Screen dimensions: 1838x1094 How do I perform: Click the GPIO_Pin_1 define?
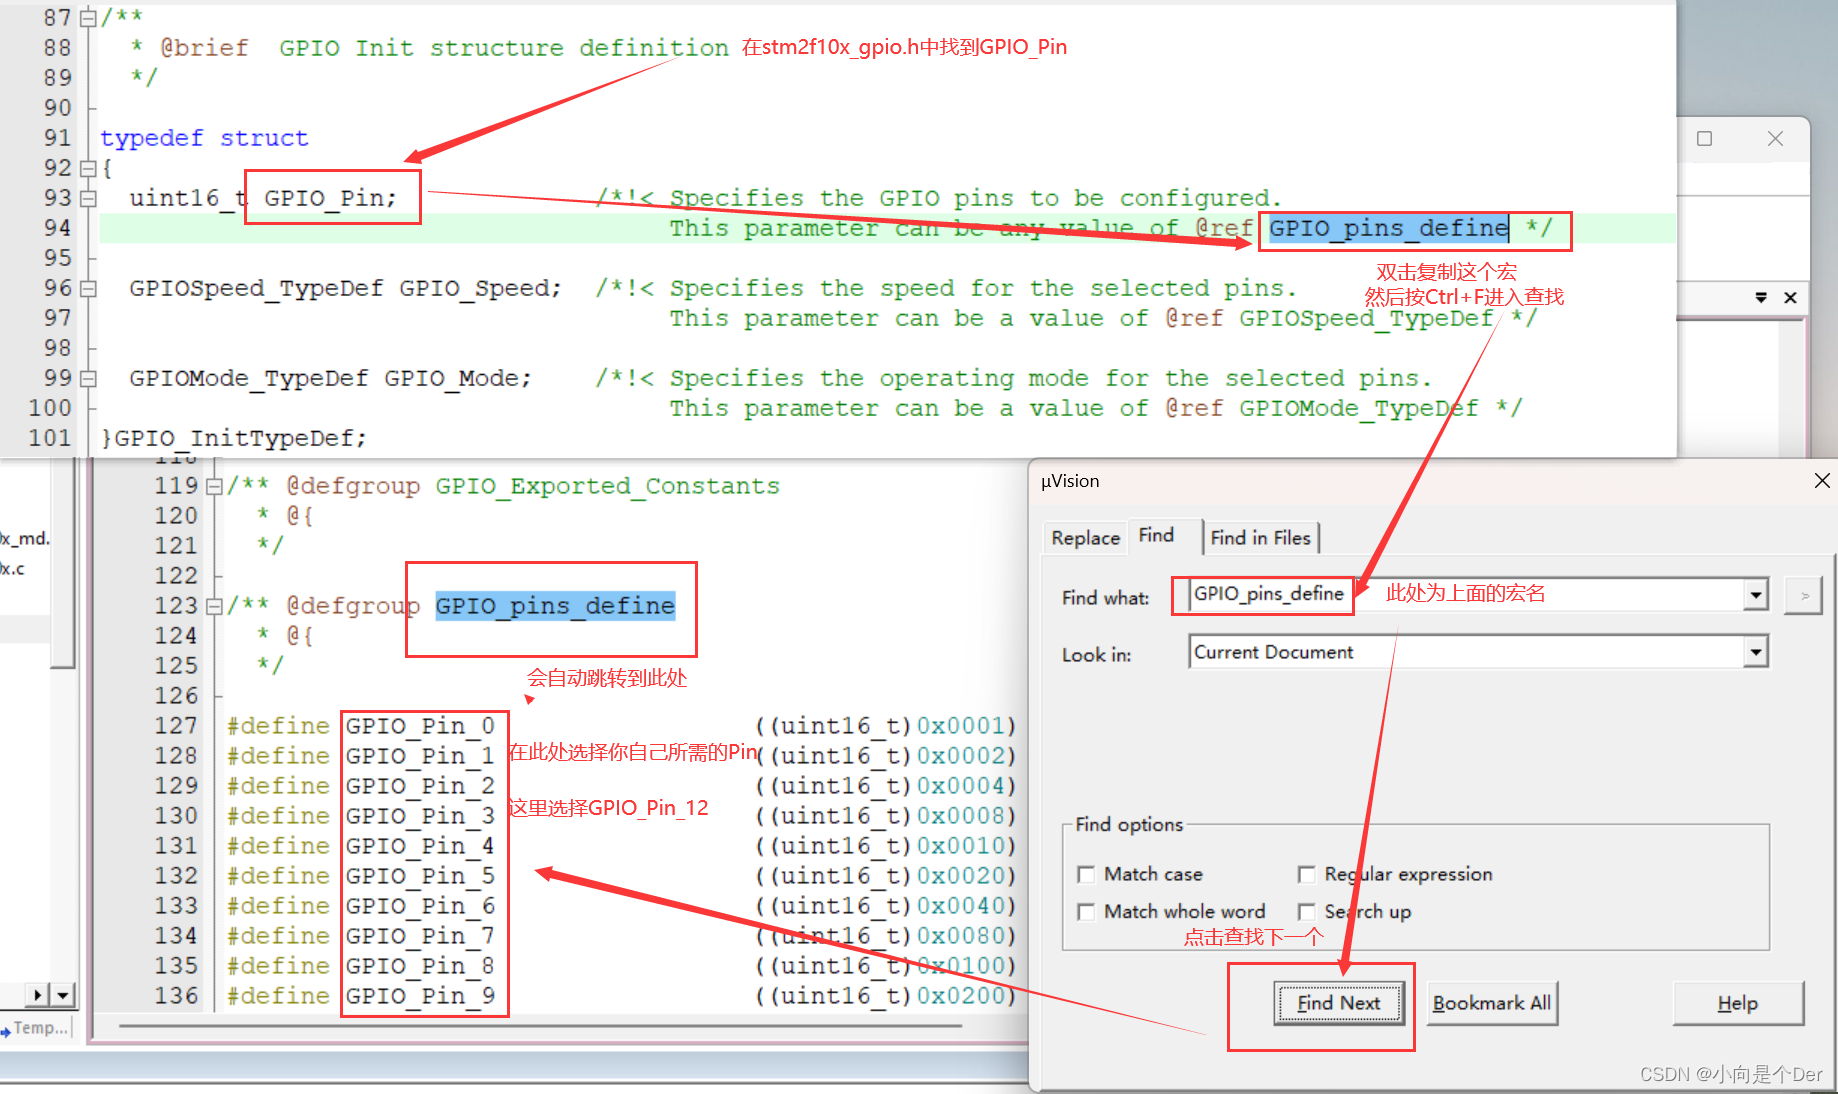420,756
